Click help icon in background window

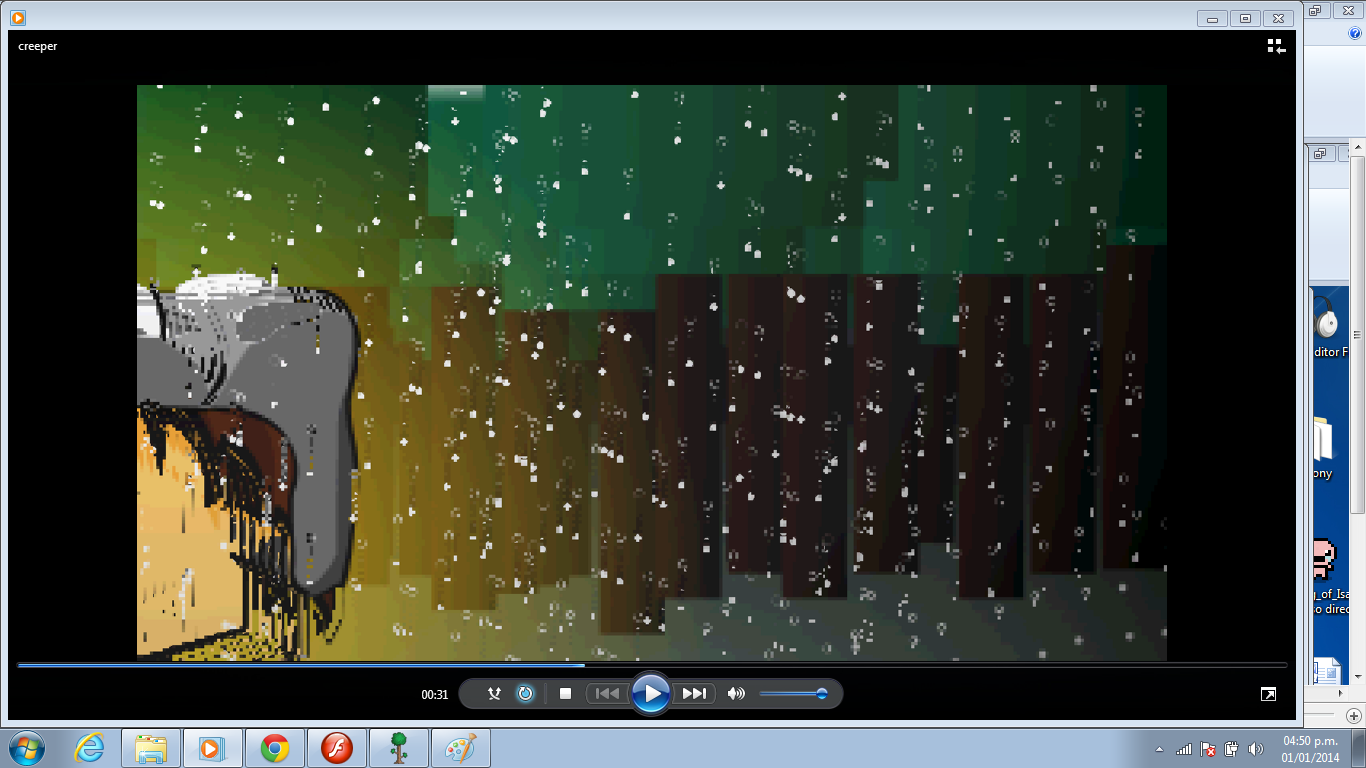click(1355, 33)
